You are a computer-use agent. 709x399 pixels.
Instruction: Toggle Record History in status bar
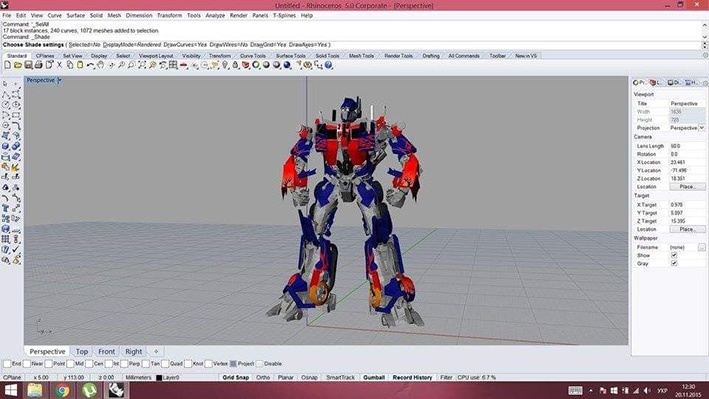click(412, 377)
